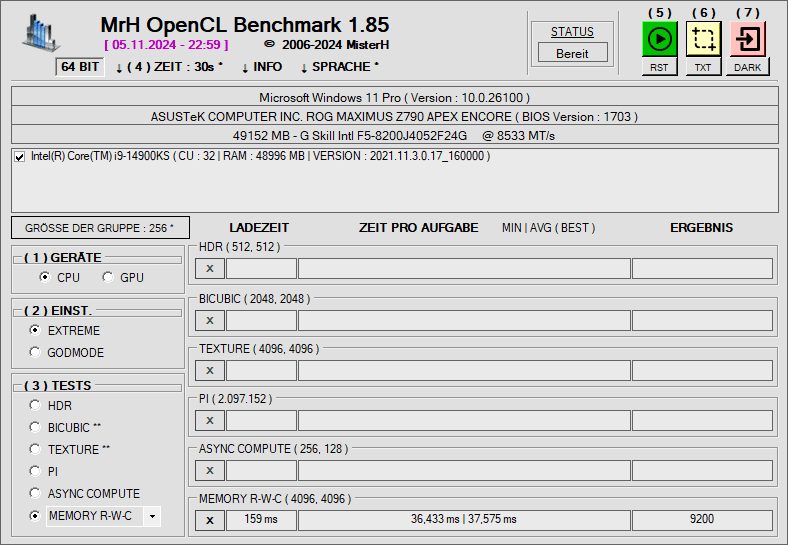Viewport: 788px width, 545px height.
Task: Click the PI result score field
Action: [702, 420]
